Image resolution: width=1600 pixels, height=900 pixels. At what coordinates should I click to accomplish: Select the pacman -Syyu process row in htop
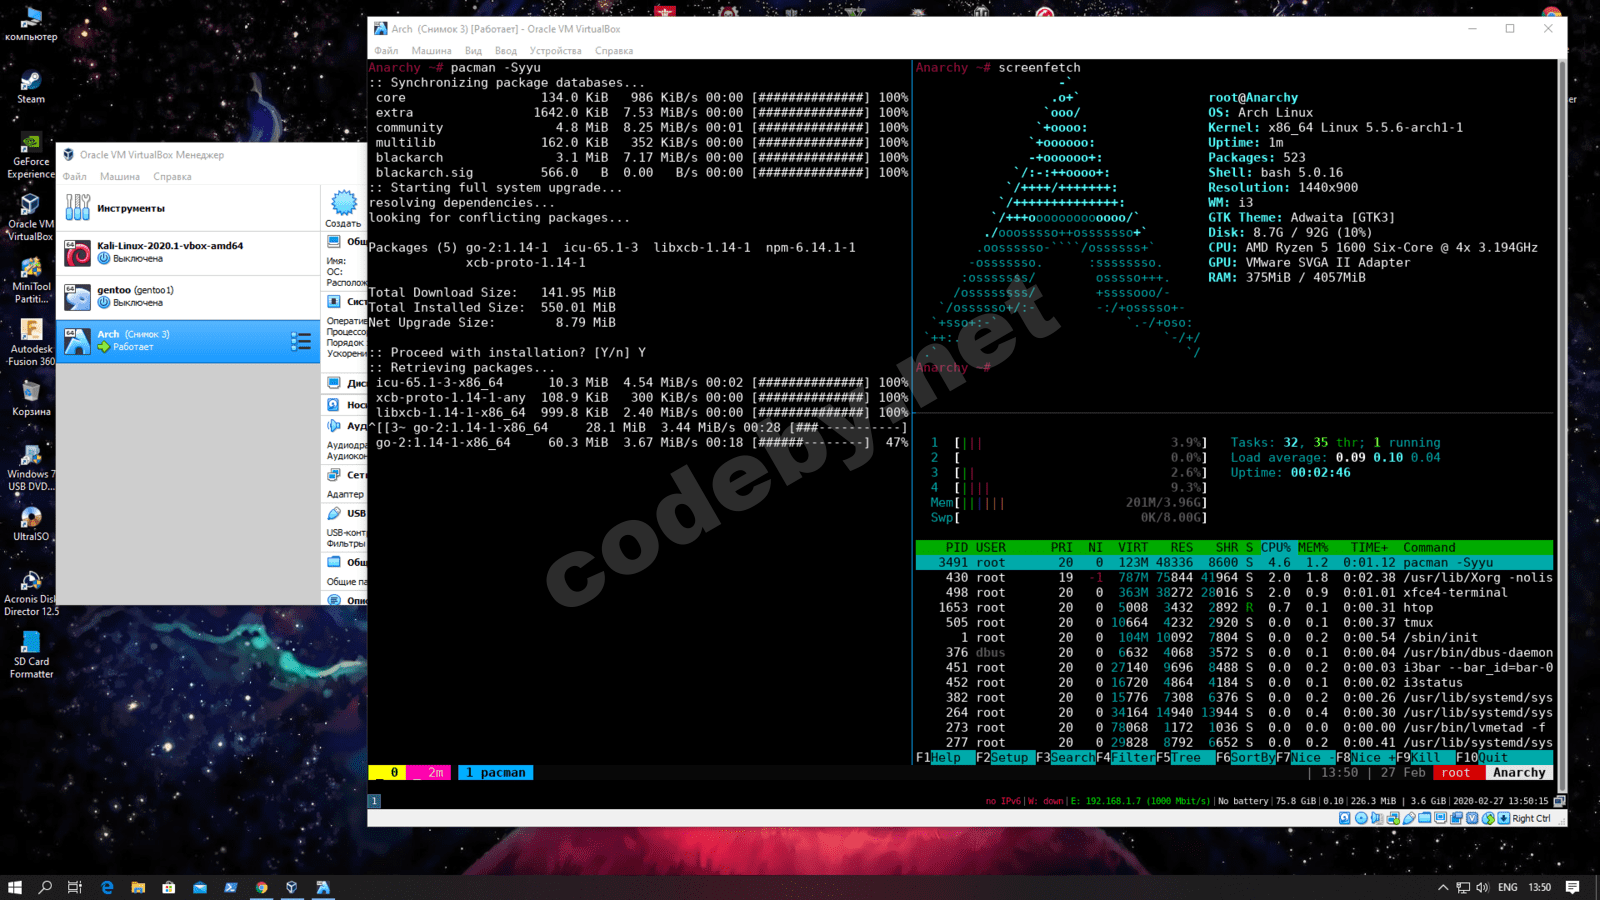(x=1234, y=563)
